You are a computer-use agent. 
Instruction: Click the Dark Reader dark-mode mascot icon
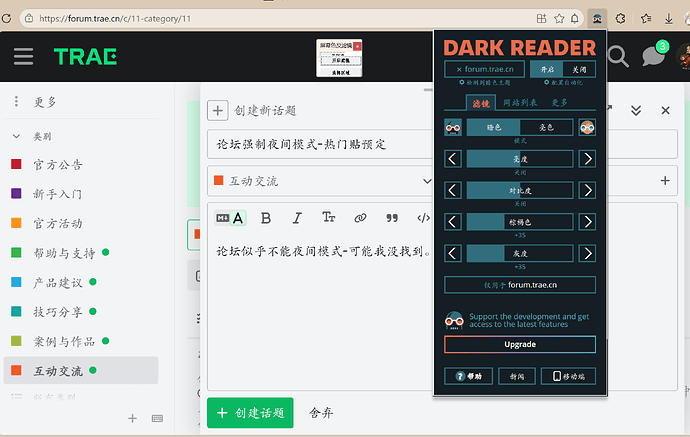[453, 128]
